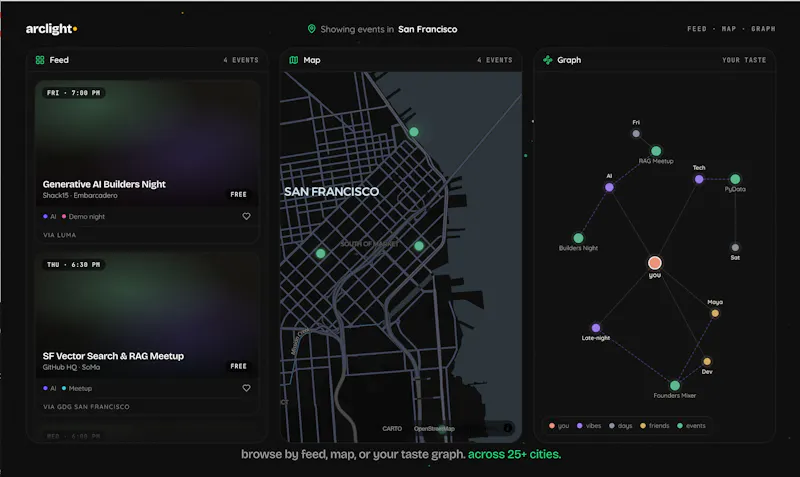Select the RAG Meetup event node
The width and height of the screenshot is (800, 477).
point(656,151)
